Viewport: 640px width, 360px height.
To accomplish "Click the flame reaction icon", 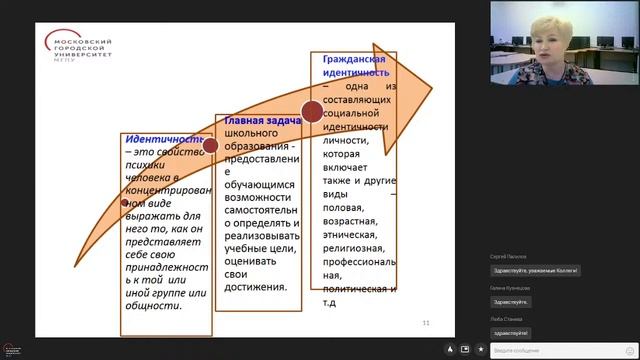I will click(x=450, y=349).
